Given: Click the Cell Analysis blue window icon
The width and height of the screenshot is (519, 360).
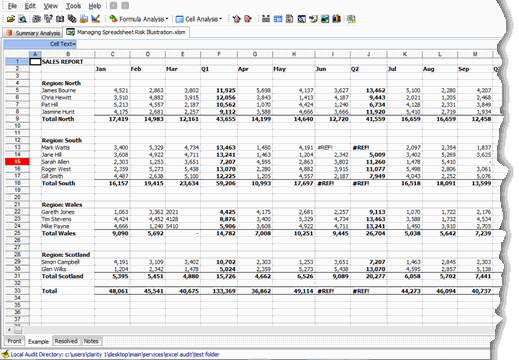Looking at the screenshot, I should [x=180, y=19].
